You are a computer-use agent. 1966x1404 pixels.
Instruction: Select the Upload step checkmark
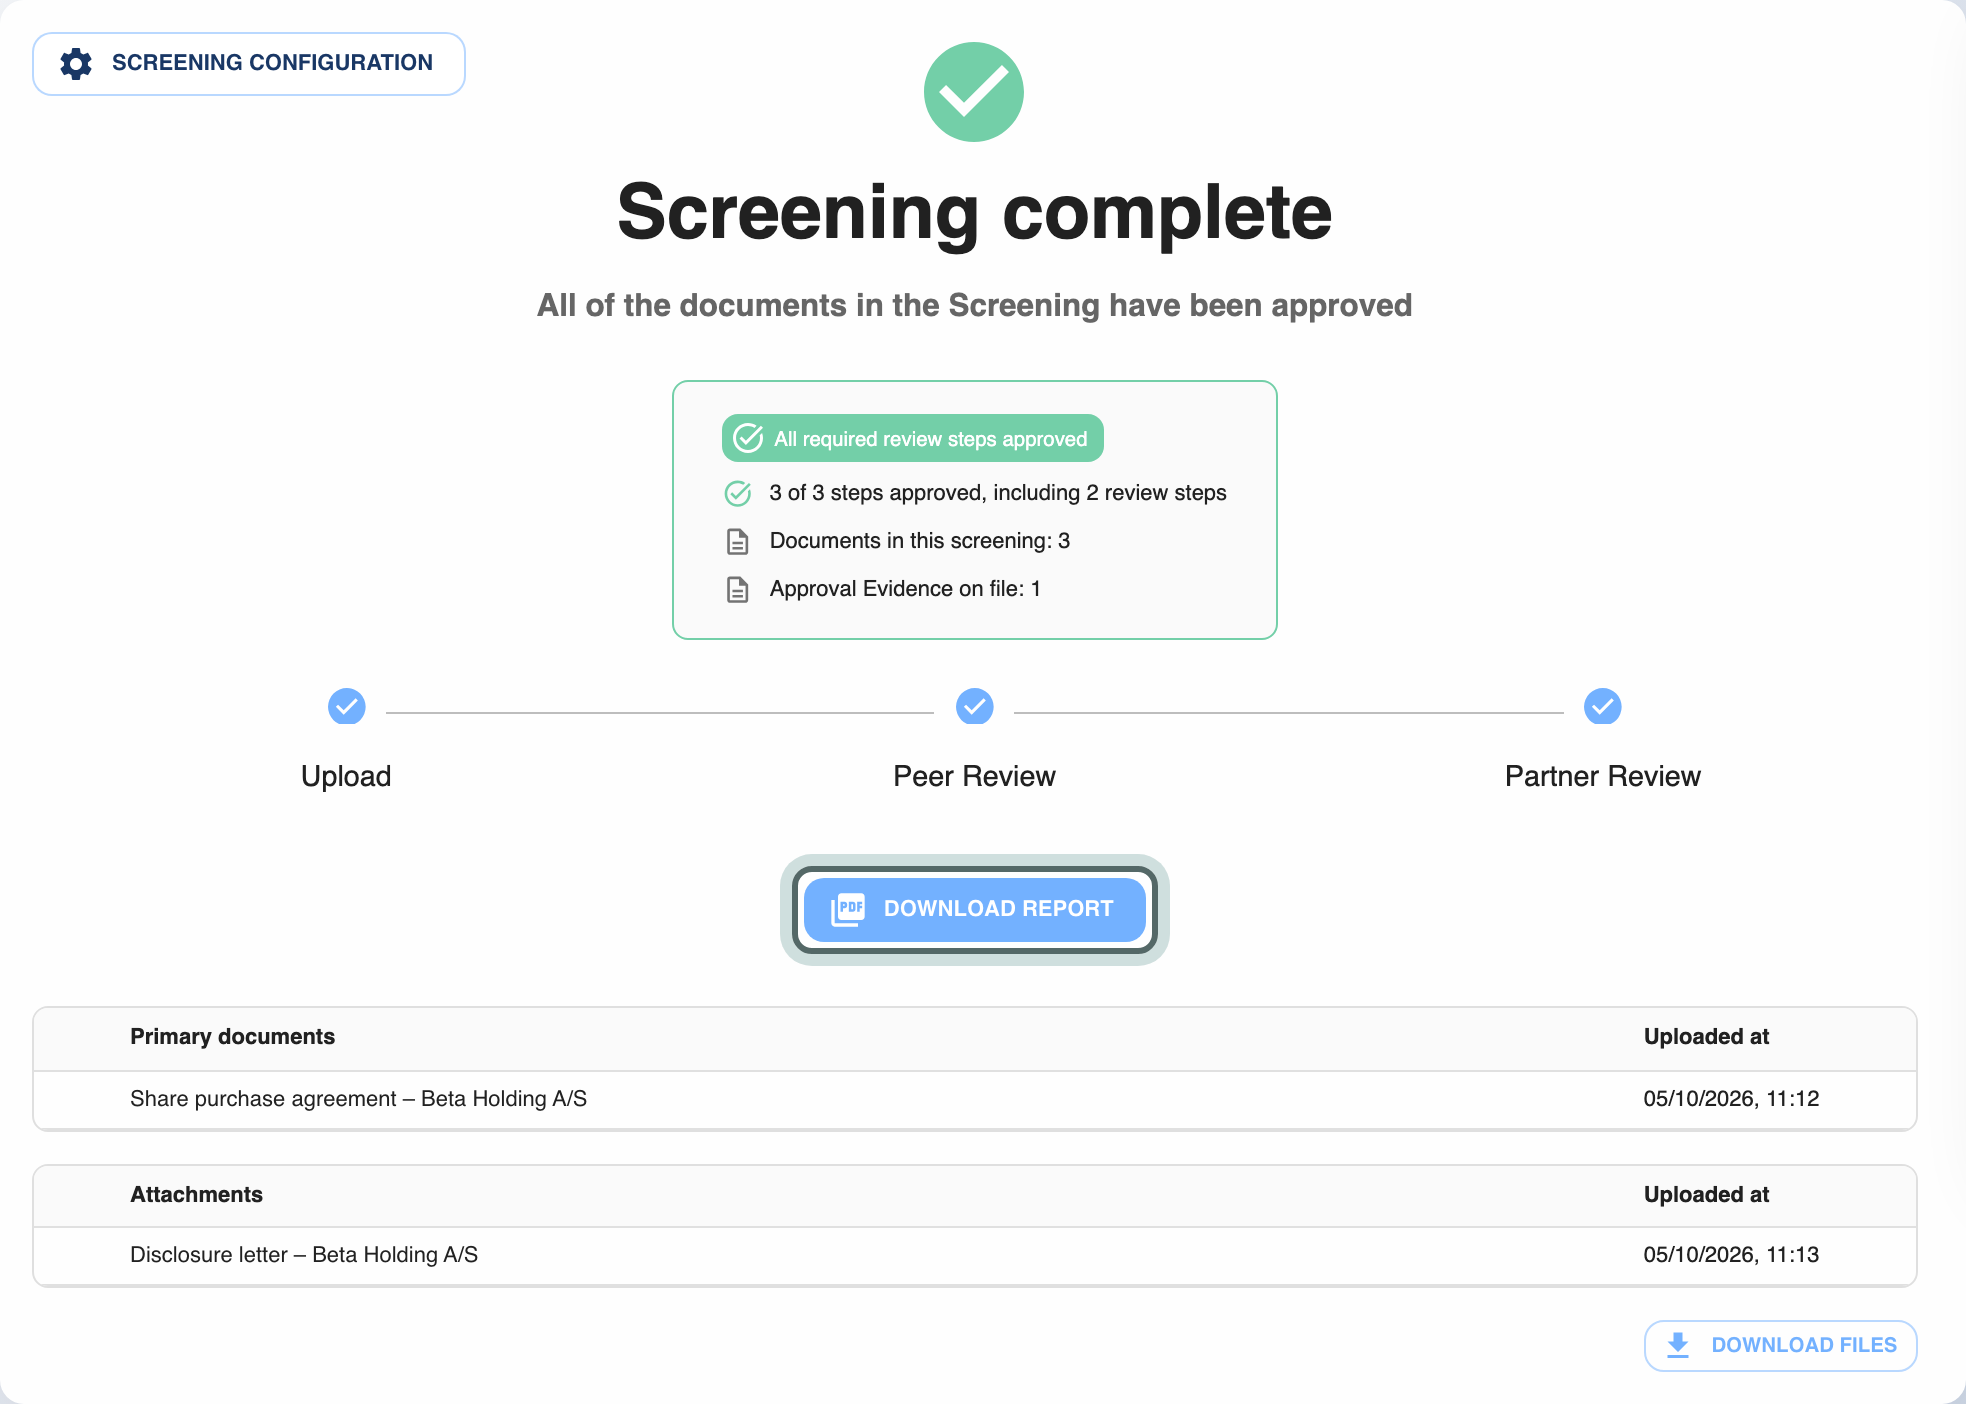[347, 706]
